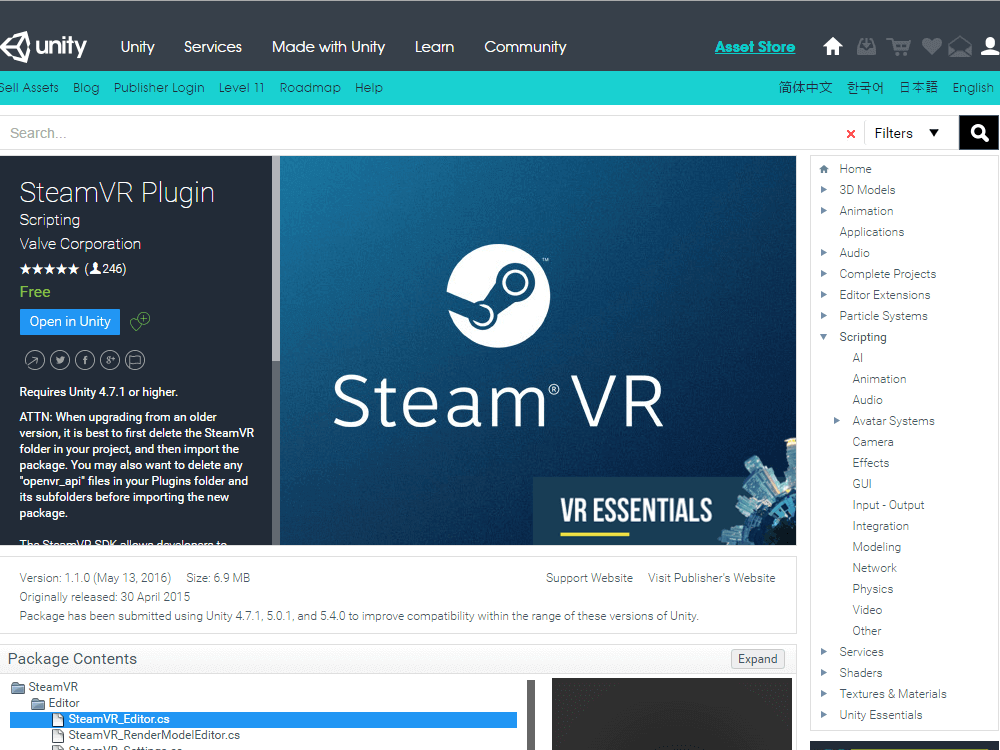
Task: Share the plugin on Facebook
Action: click(x=85, y=360)
